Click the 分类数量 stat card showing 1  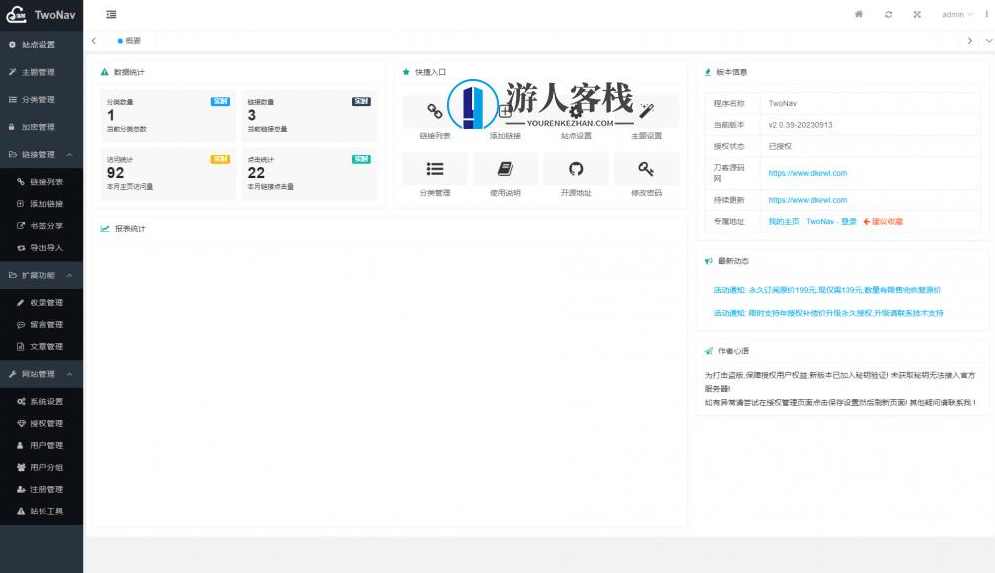(x=168, y=115)
